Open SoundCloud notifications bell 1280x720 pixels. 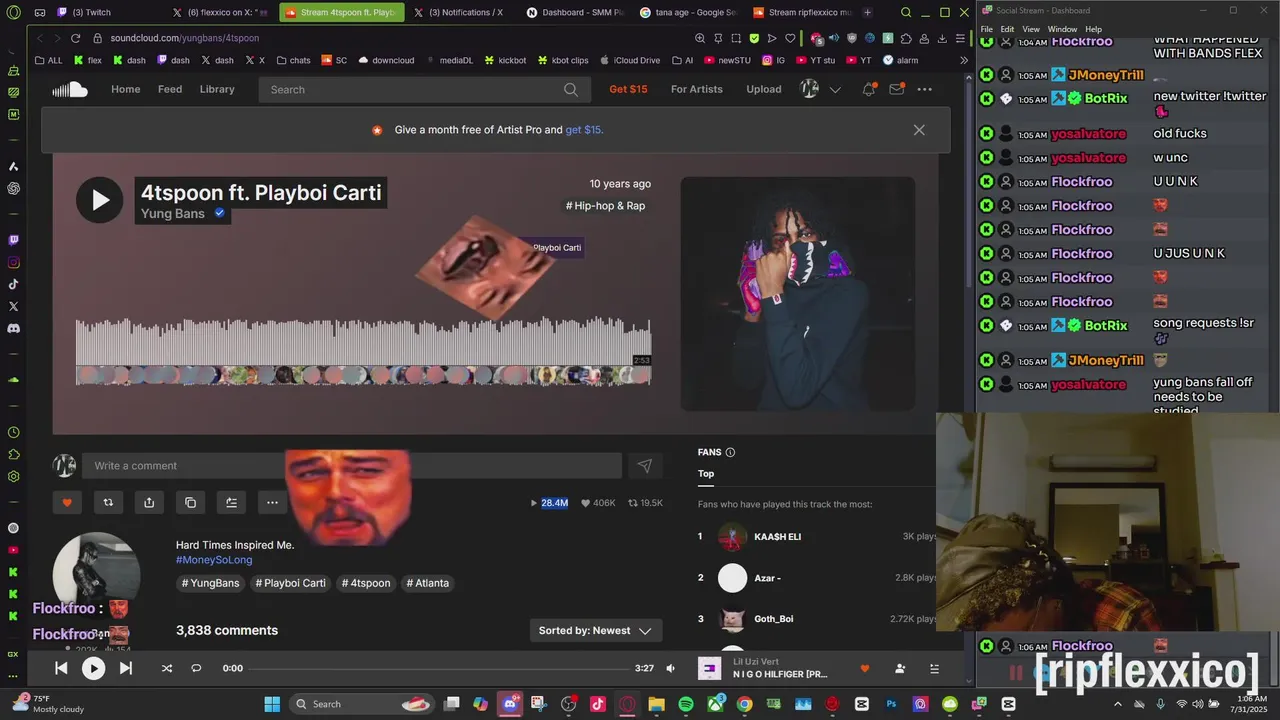pyautogui.click(x=869, y=89)
